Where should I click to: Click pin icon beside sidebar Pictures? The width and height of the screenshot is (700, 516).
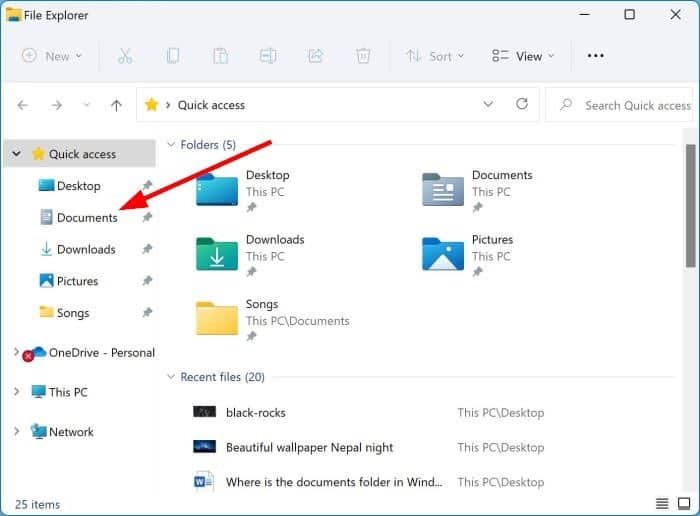(147, 281)
